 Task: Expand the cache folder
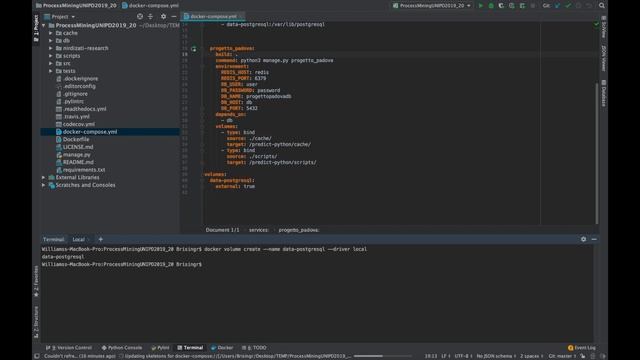51,33
